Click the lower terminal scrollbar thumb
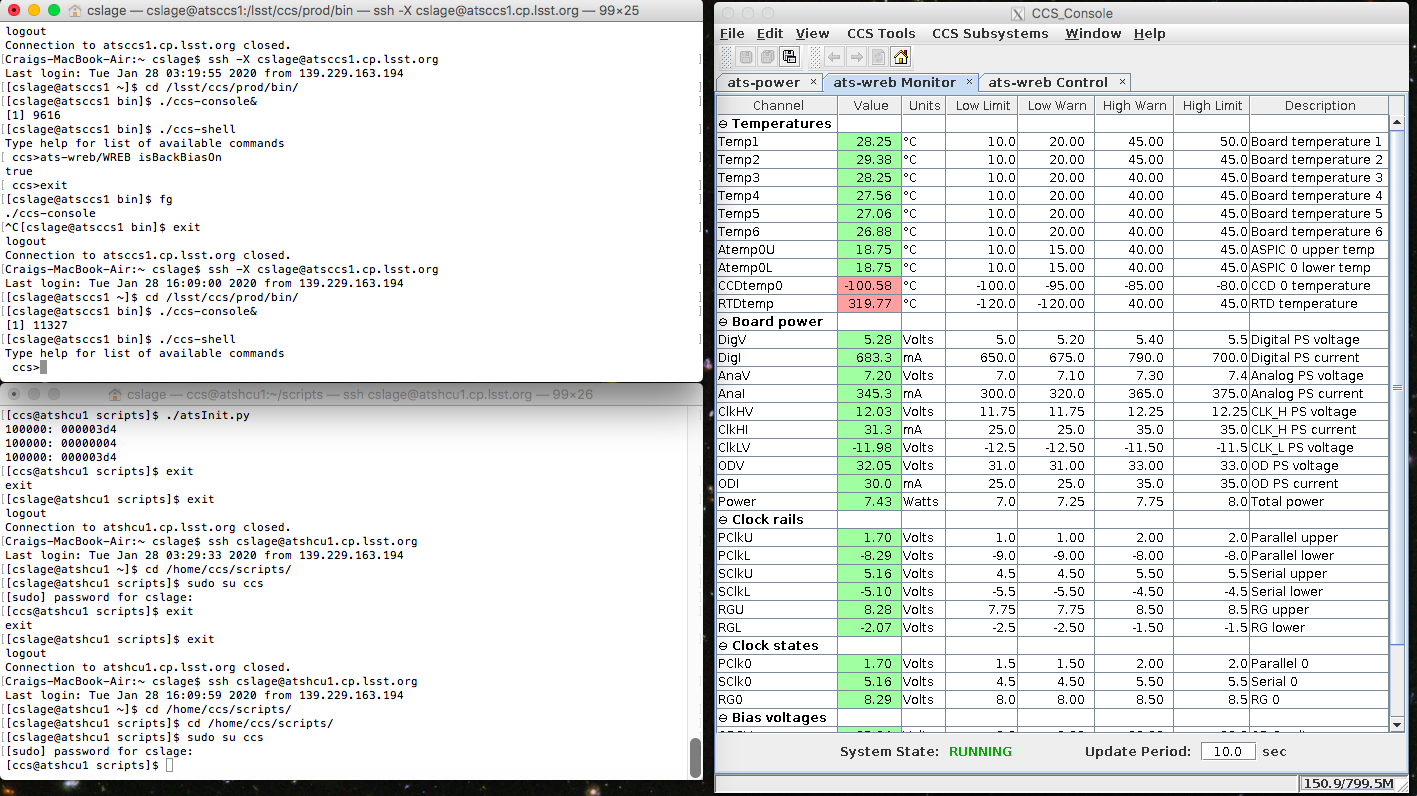This screenshot has width=1417, height=796. coord(695,757)
